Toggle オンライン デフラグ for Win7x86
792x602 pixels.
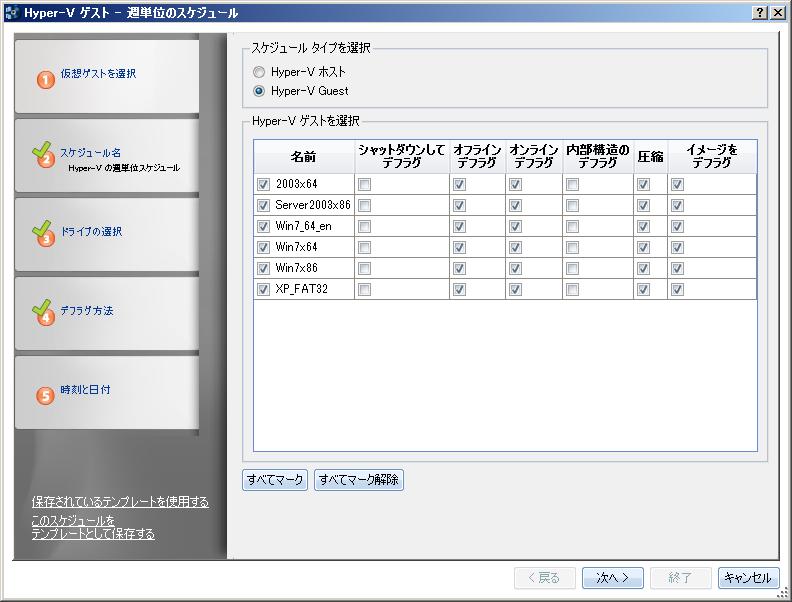515,268
